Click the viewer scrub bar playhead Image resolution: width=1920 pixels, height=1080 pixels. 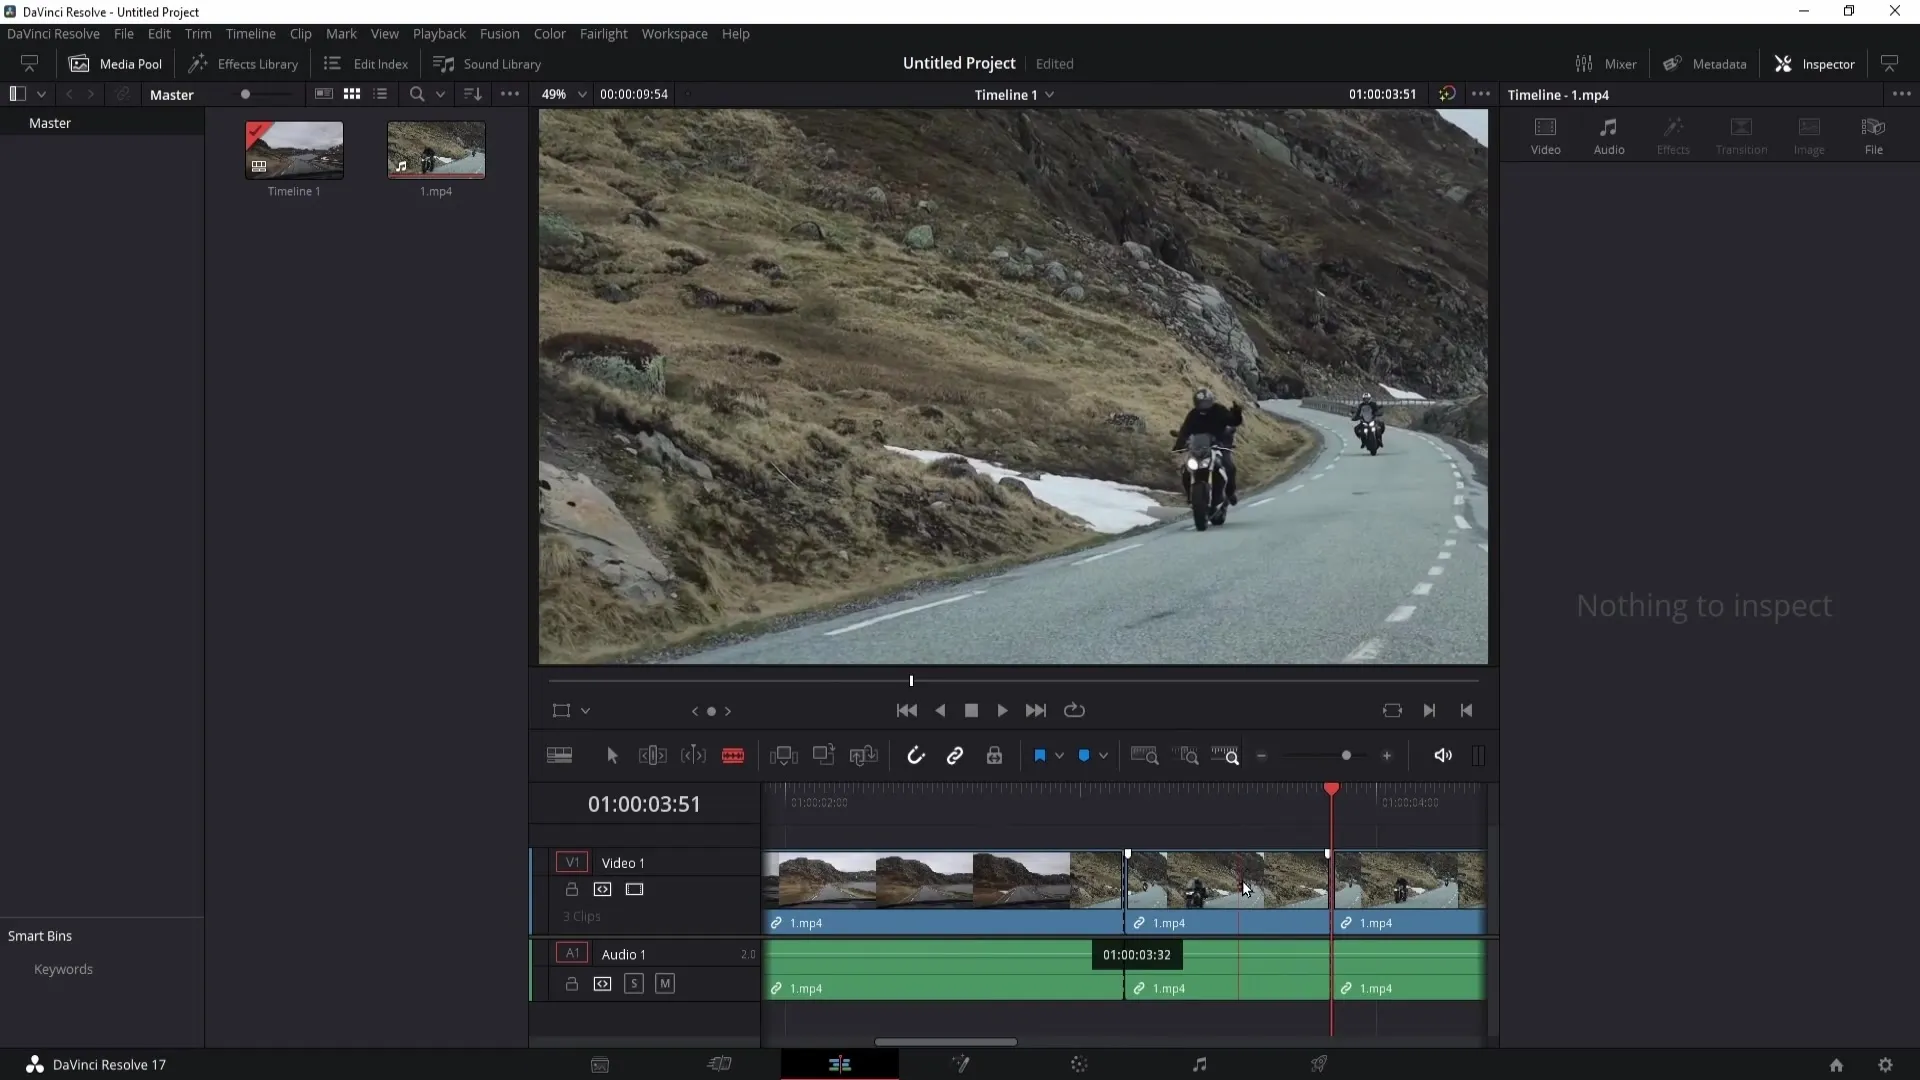pyautogui.click(x=911, y=681)
